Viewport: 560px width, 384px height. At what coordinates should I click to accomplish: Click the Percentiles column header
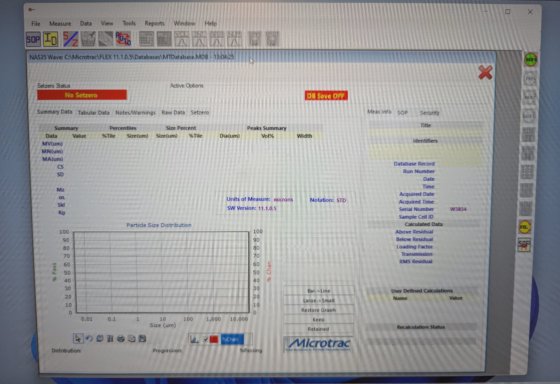[x=123, y=128]
